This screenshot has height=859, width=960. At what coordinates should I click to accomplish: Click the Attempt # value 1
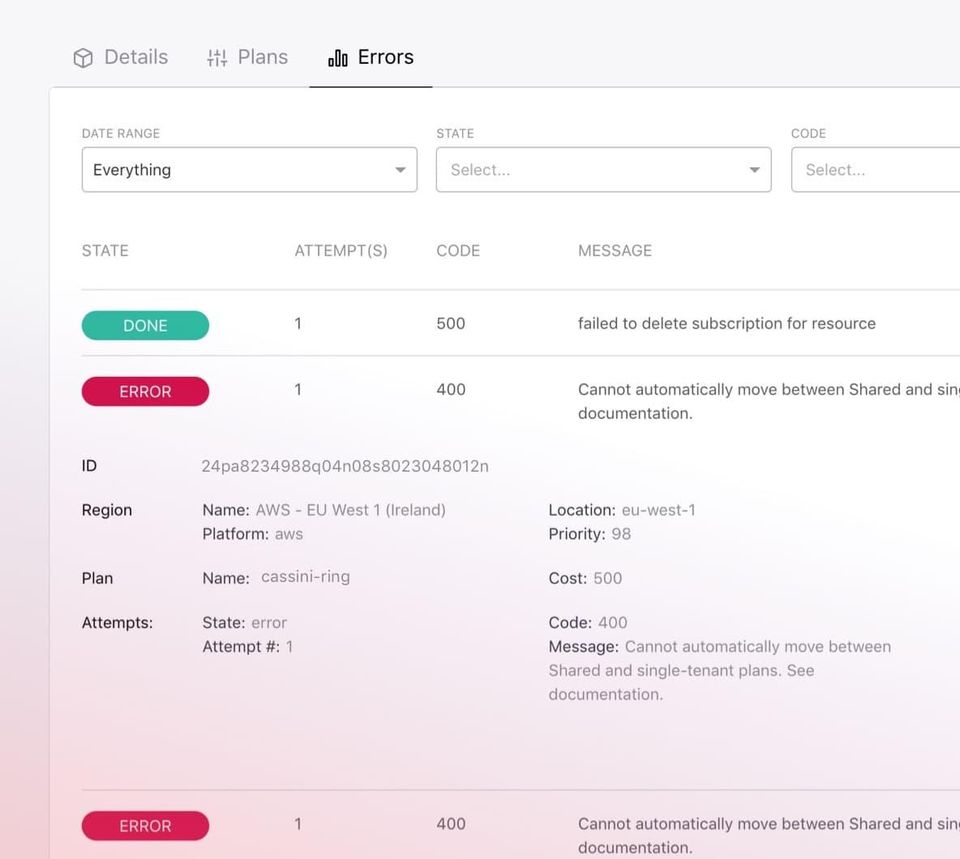click(290, 647)
